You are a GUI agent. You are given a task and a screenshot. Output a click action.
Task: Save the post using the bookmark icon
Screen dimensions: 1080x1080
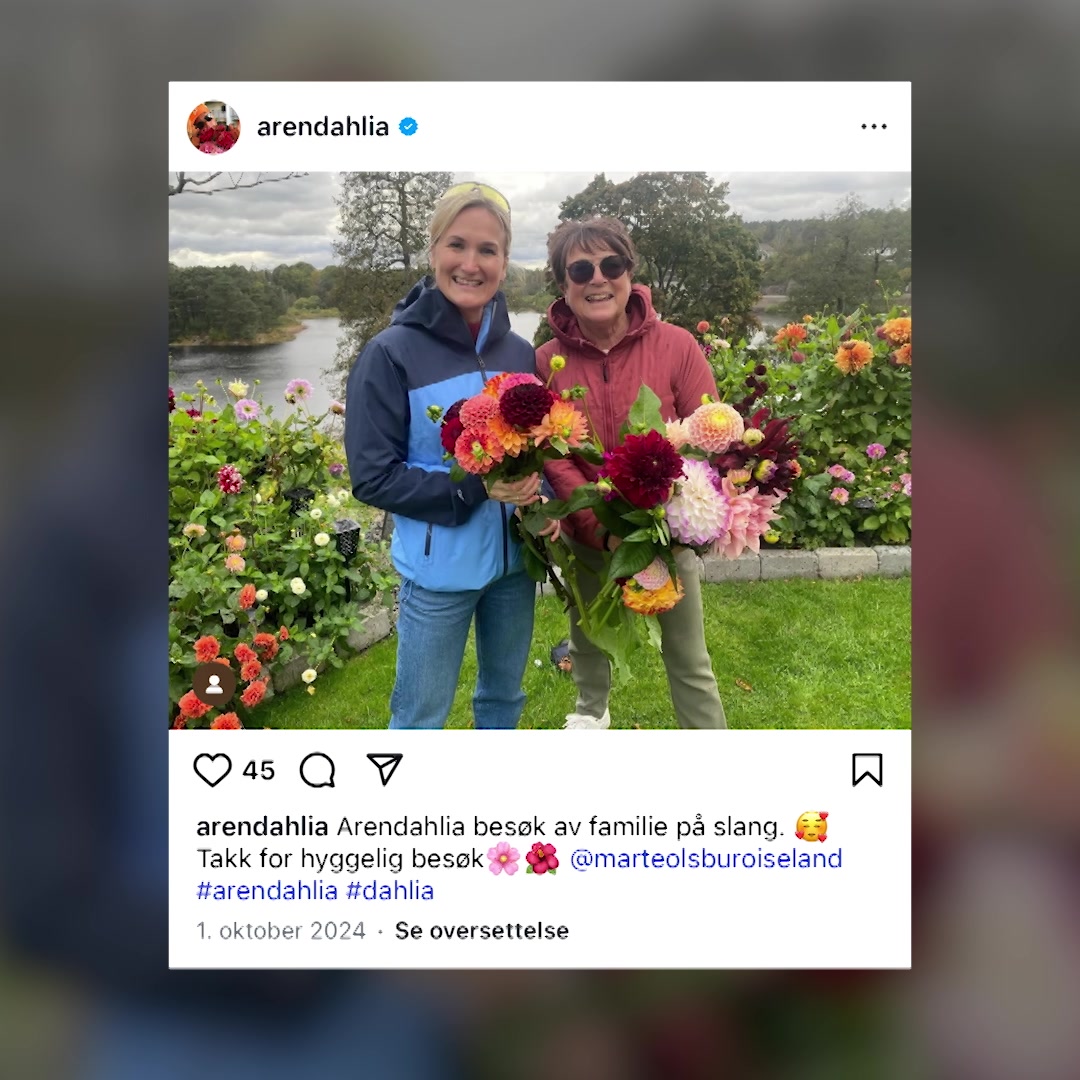867,769
